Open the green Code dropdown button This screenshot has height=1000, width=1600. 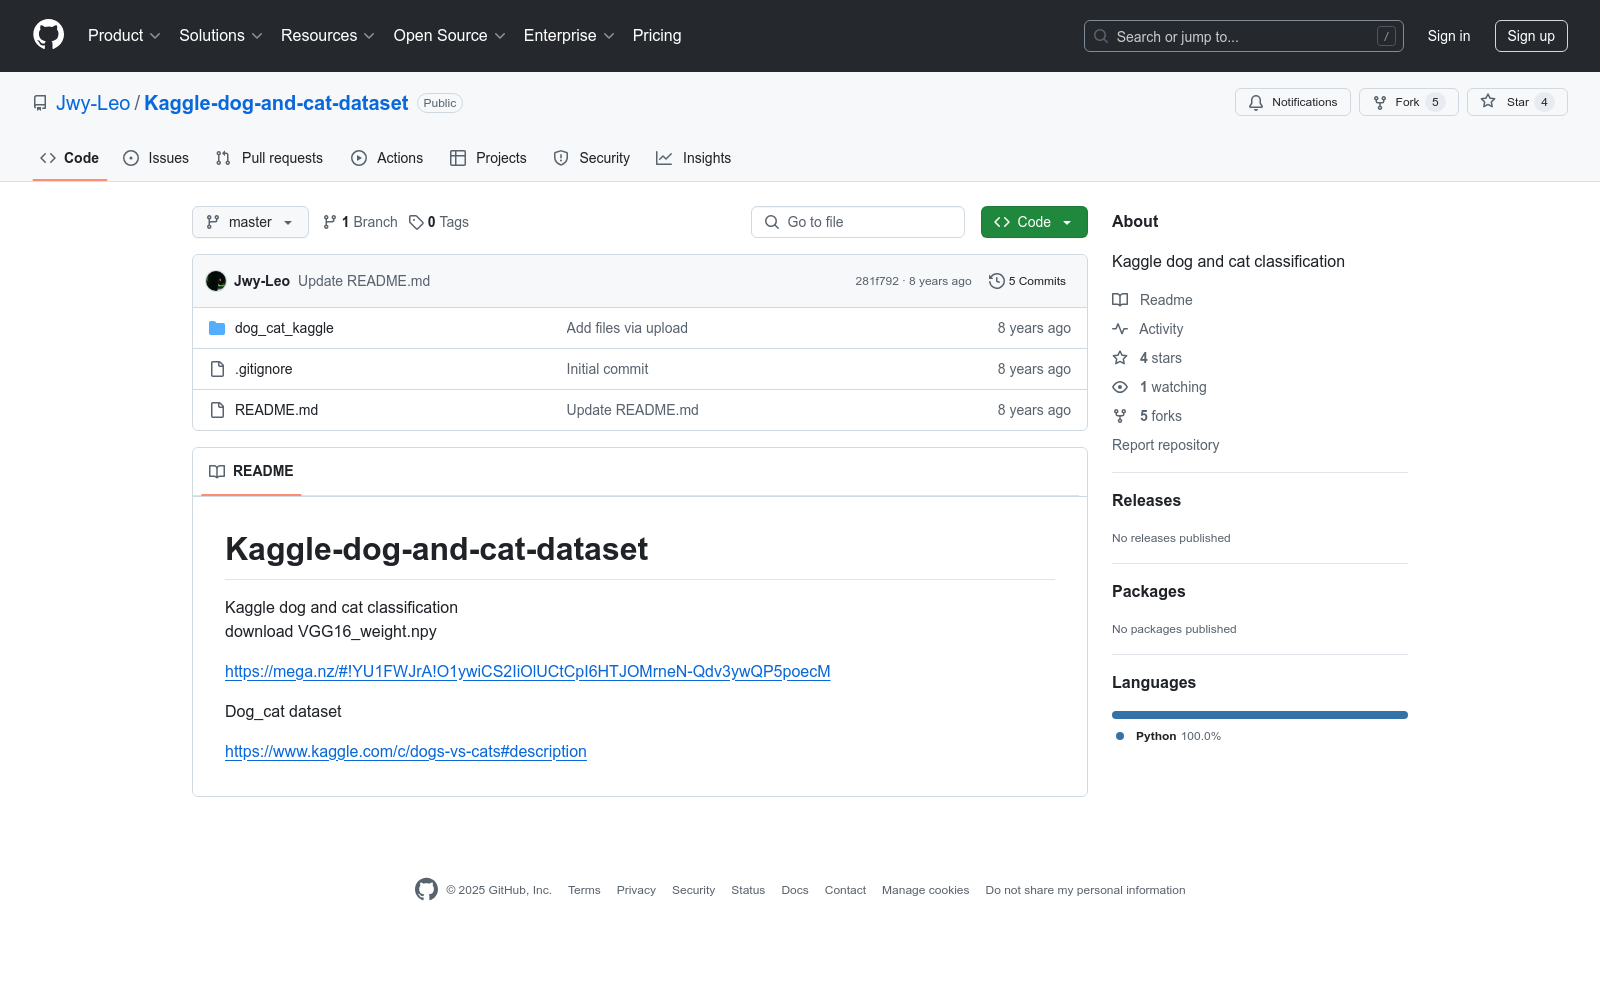pyautogui.click(x=1034, y=222)
